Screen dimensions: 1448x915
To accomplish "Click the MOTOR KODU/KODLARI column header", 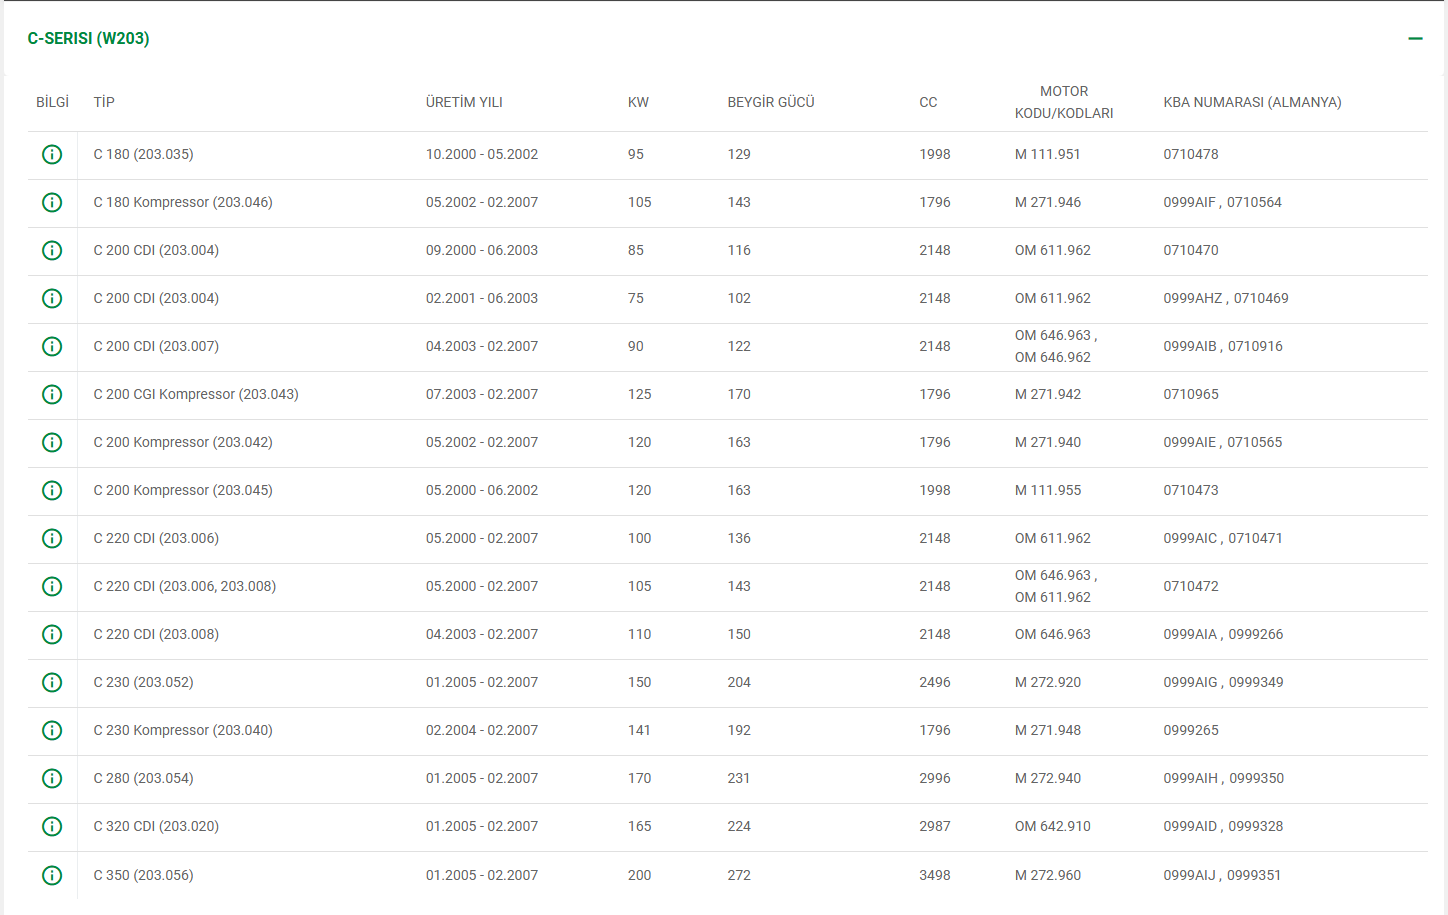I will click(x=1064, y=102).
